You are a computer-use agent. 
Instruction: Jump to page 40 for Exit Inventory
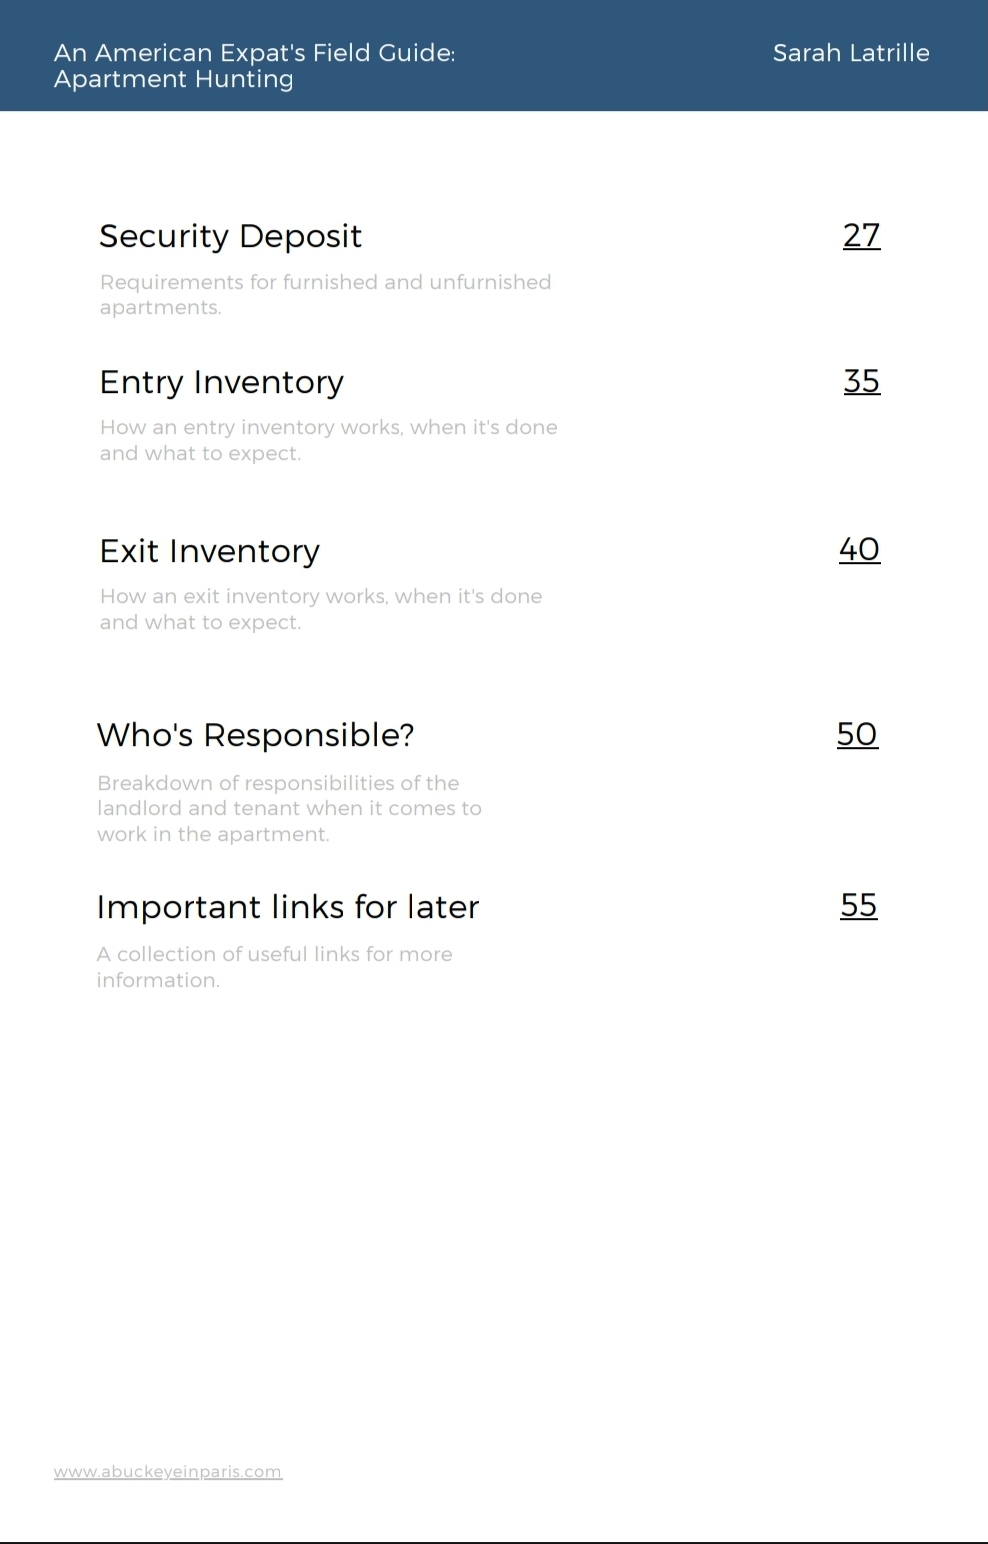click(859, 549)
